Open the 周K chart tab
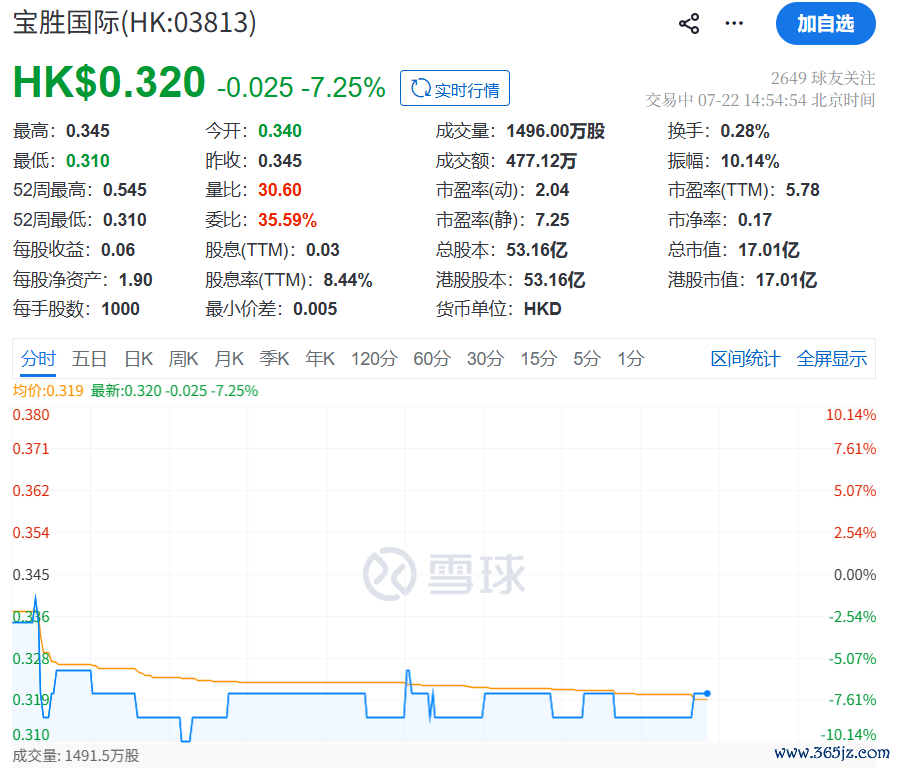Image resolution: width=897 pixels, height=768 pixels. point(183,359)
